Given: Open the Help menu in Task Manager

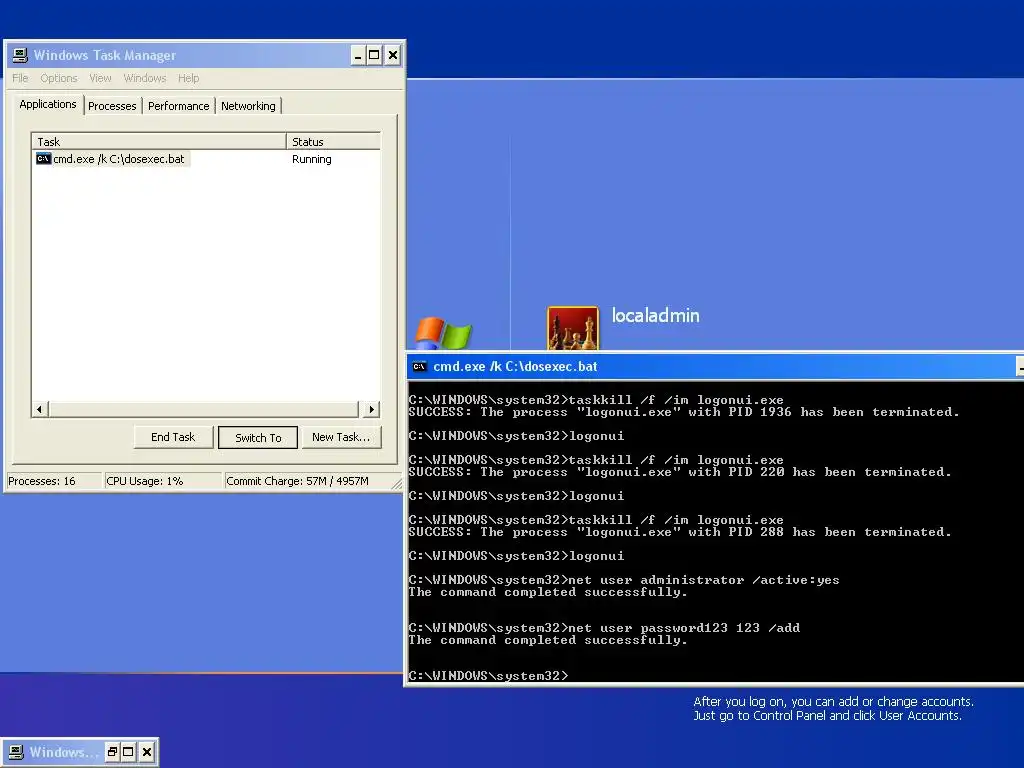Looking at the screenshot, I should coord(188,78).
